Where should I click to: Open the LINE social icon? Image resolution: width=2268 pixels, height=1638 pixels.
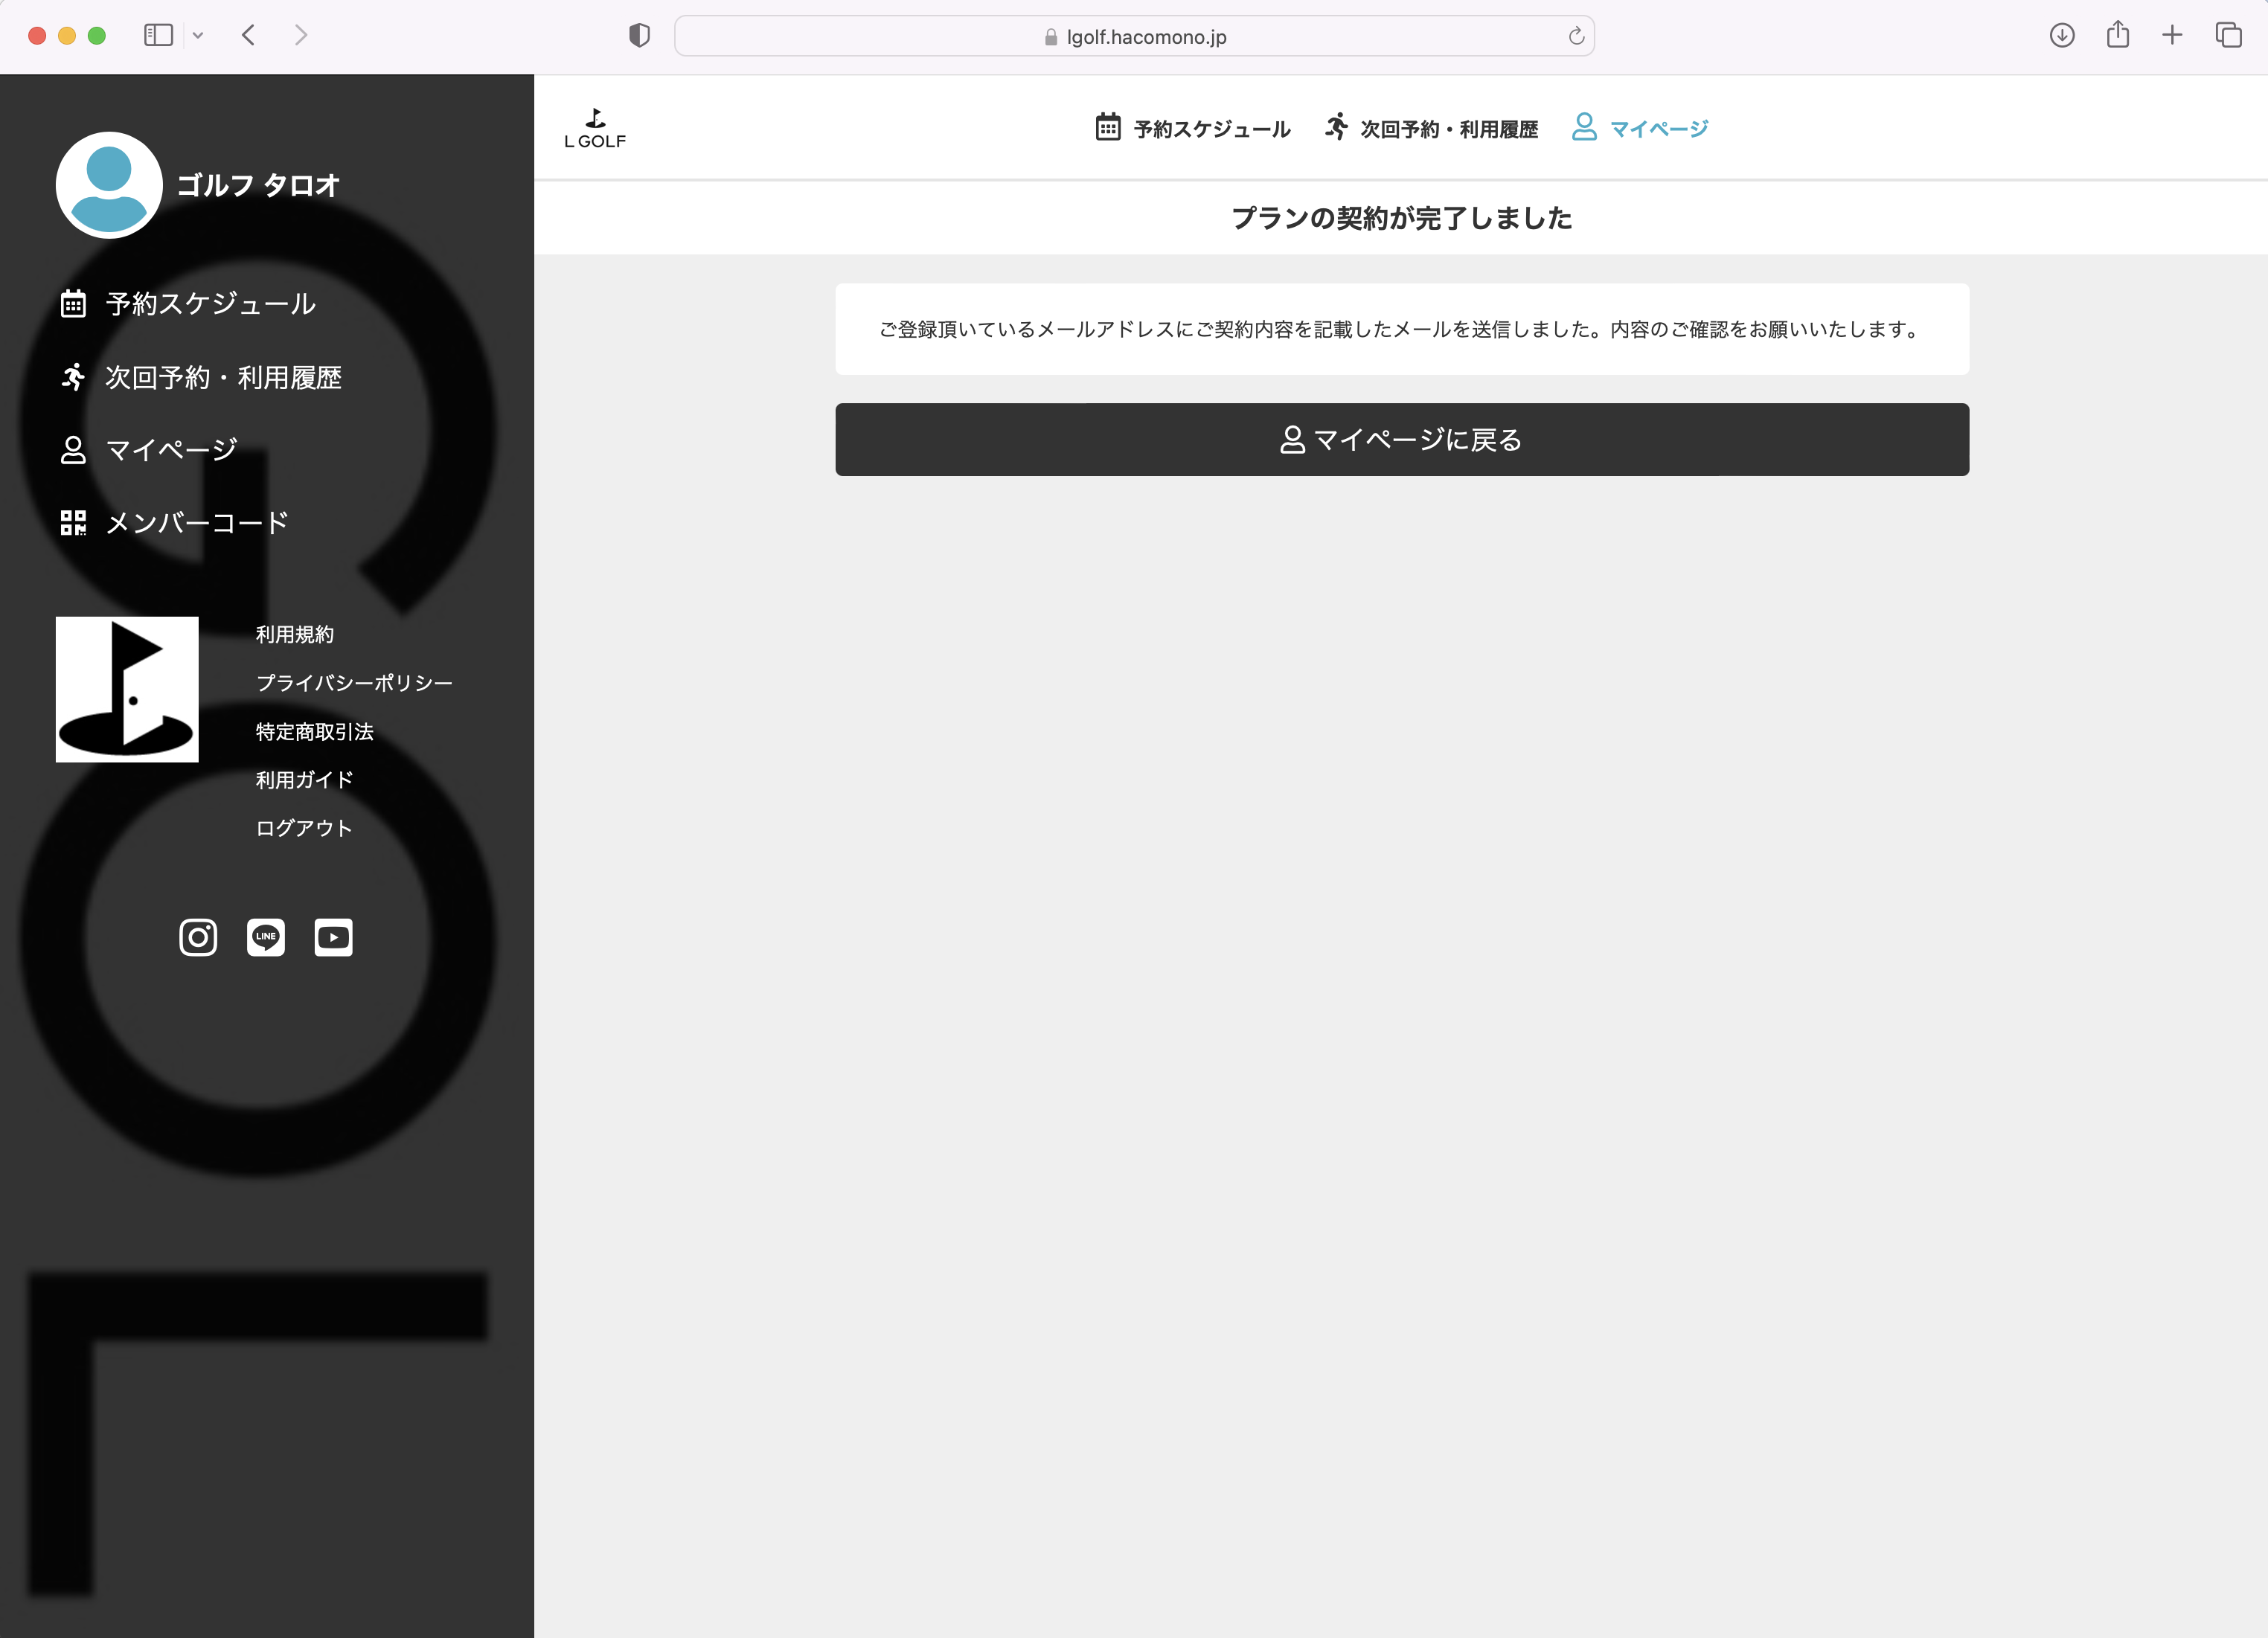(x=265, y=937)
